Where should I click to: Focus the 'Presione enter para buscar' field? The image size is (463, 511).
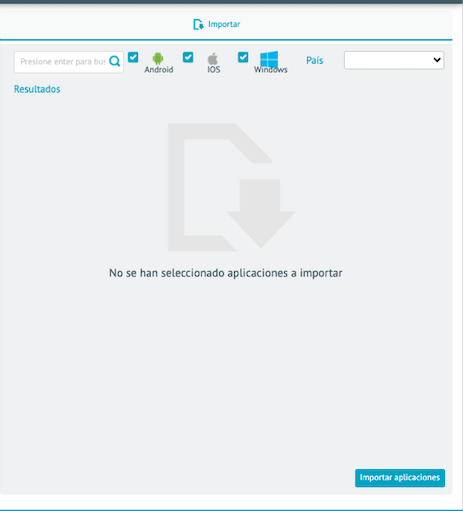(69, 62)
